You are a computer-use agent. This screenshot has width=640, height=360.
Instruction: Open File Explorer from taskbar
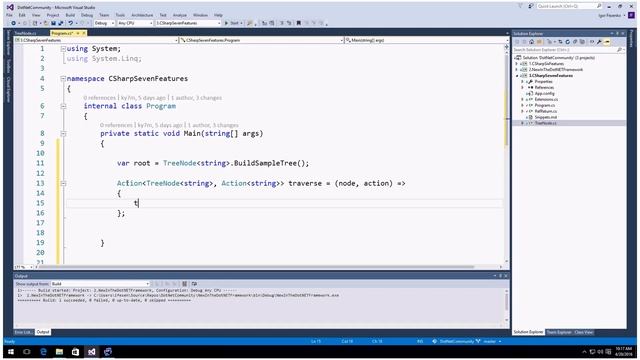pos(59,351)
